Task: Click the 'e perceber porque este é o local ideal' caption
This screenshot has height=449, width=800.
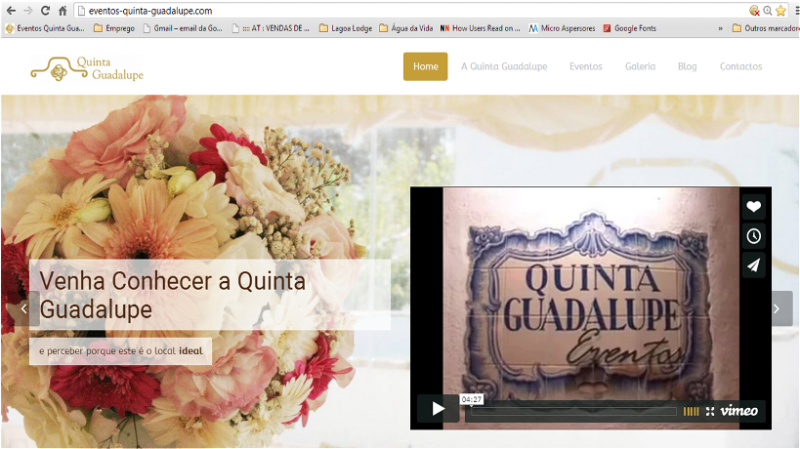Action: (120, 351)
